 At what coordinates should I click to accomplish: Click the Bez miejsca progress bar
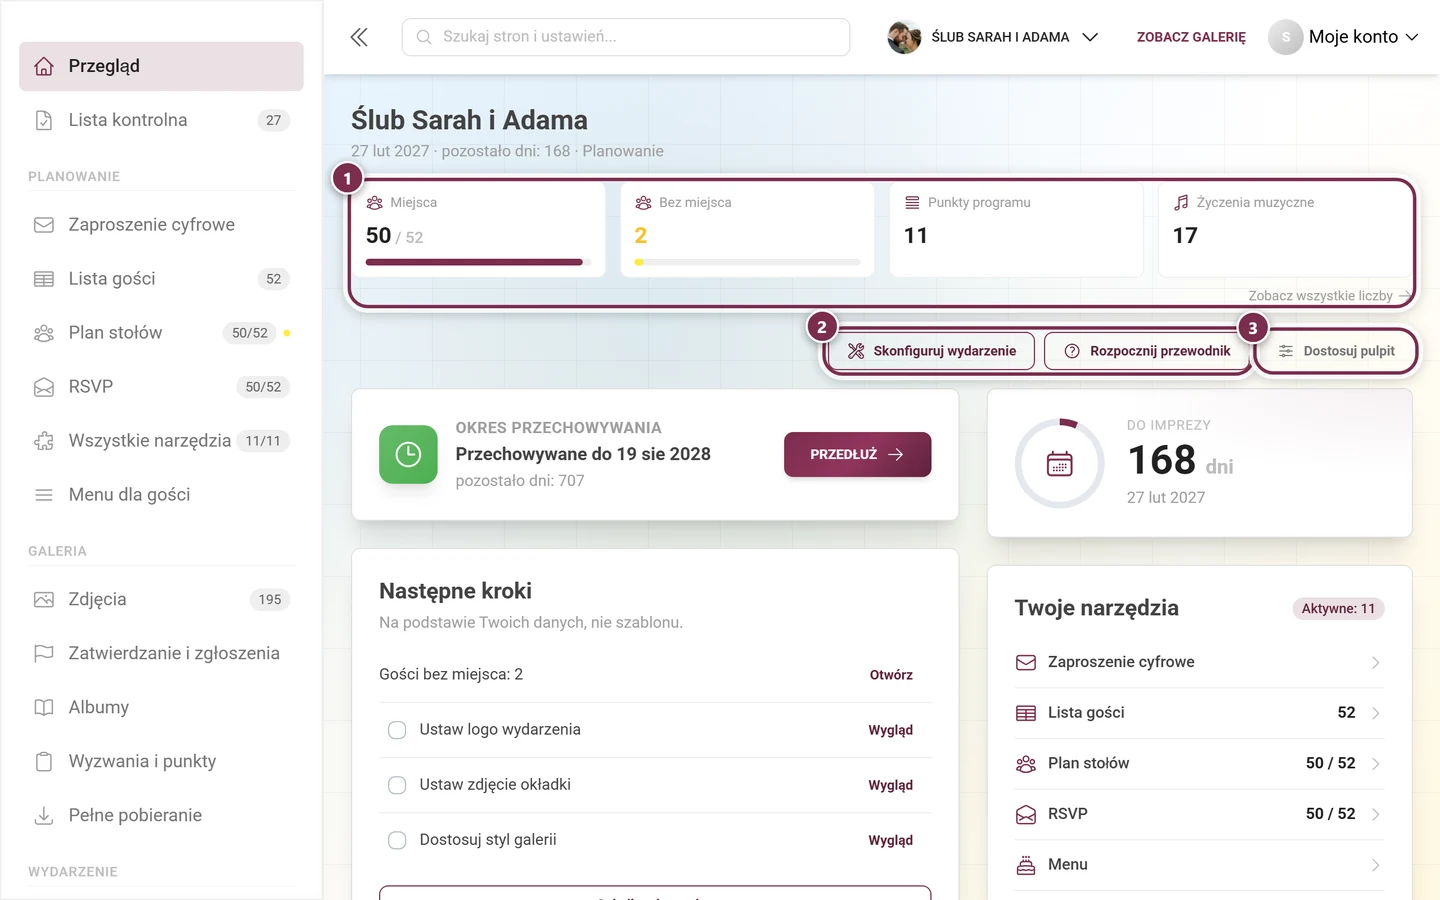click(747, 262)
